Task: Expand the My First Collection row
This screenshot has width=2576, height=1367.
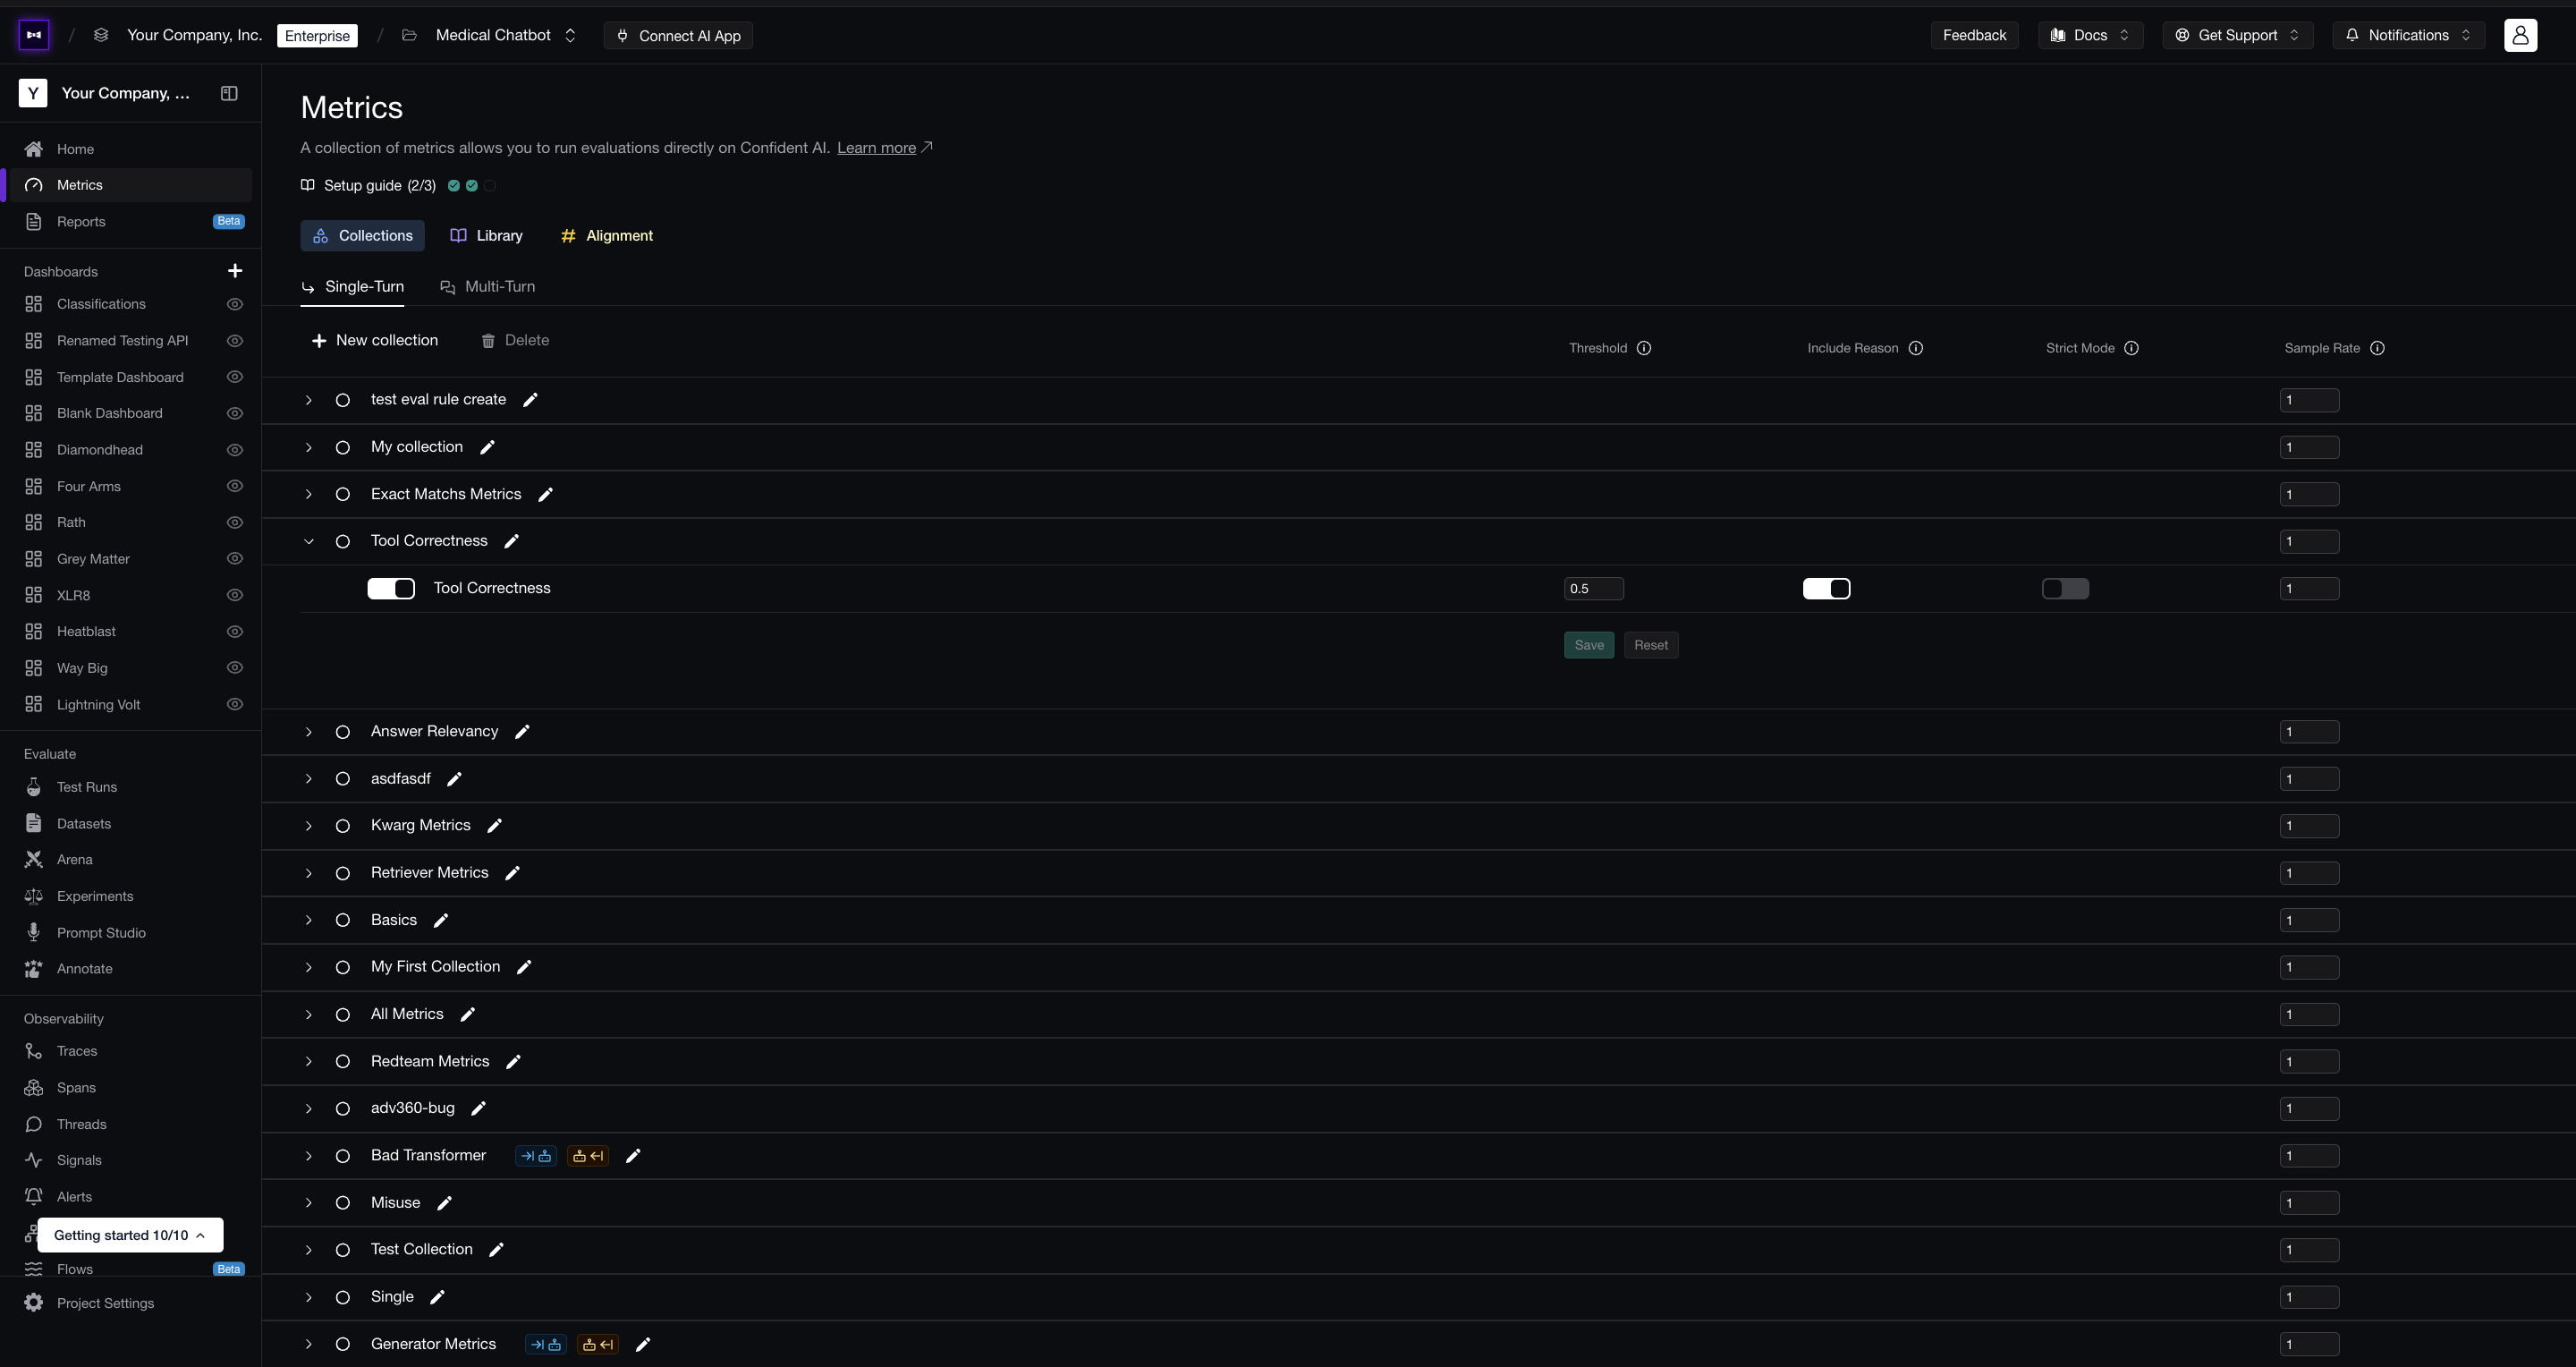Action: (309, 967)
